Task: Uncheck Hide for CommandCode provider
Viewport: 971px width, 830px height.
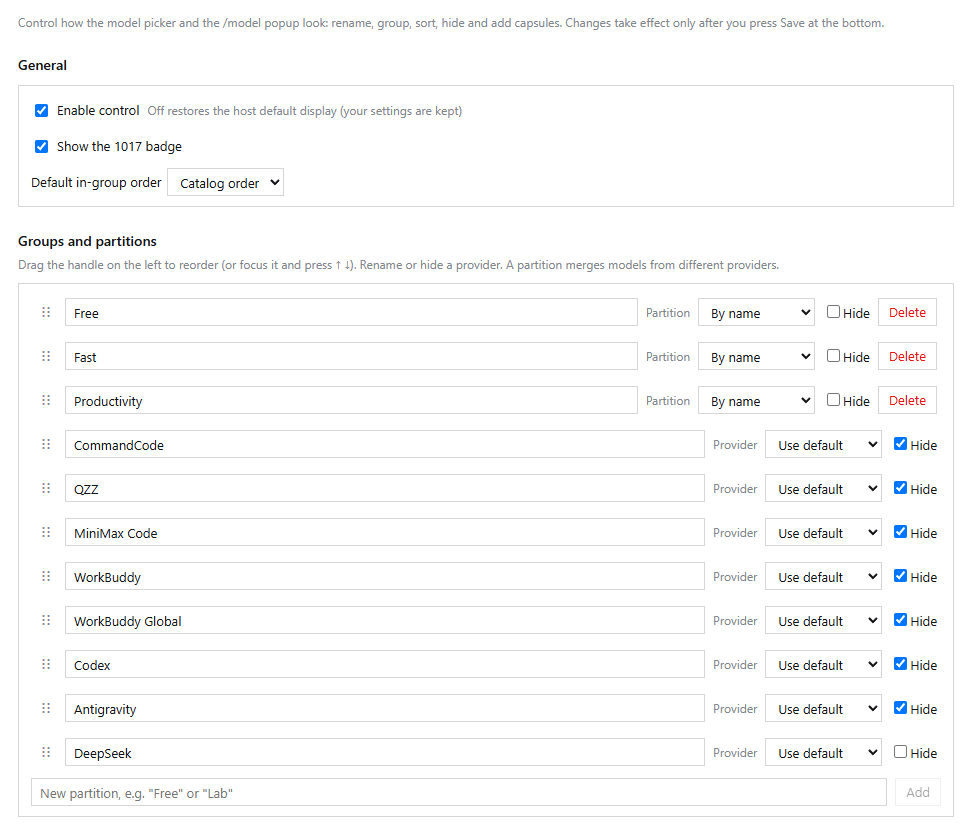Action: pos(900,443)
